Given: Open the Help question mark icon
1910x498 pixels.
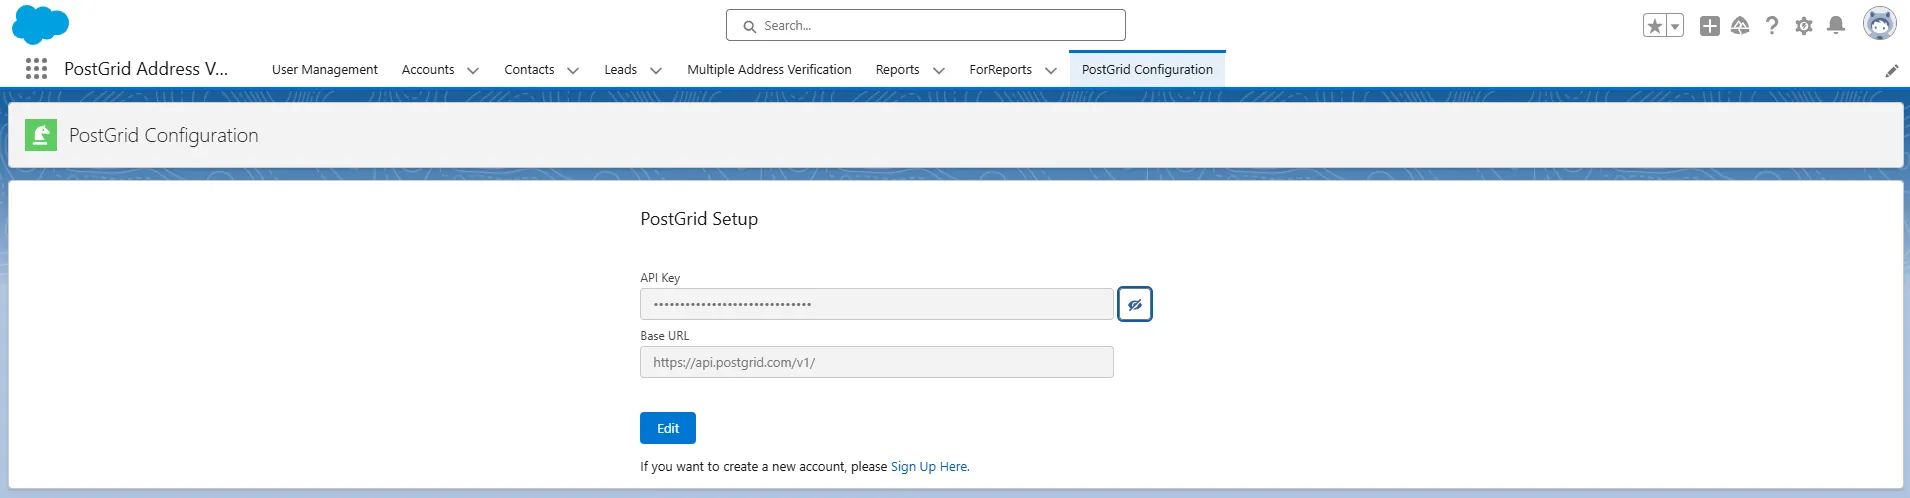Looking at the screenshot, I should [x=1772, y=26].
